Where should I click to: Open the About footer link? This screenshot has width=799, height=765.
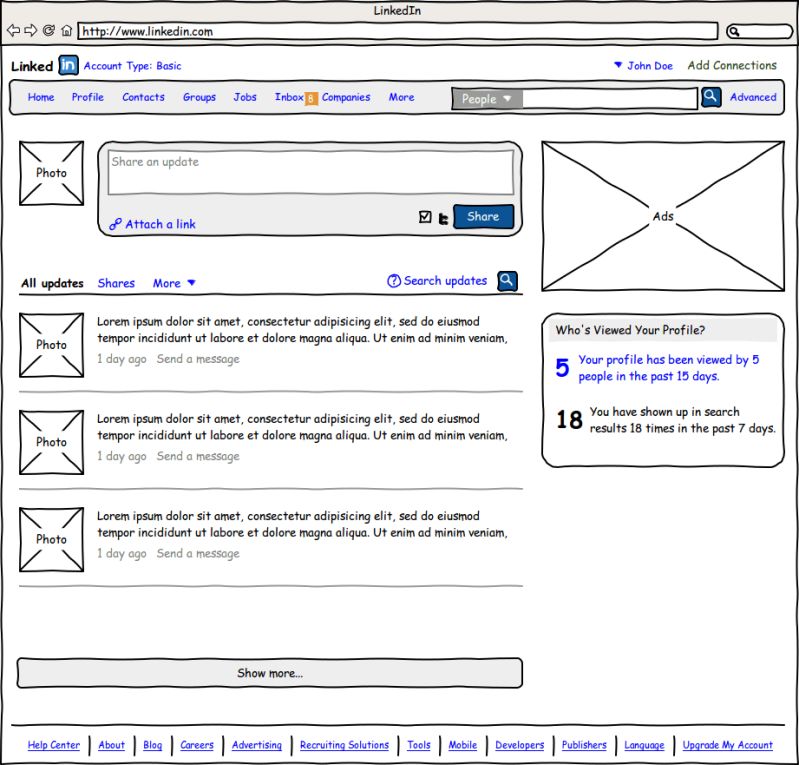(x=112, y=745)
